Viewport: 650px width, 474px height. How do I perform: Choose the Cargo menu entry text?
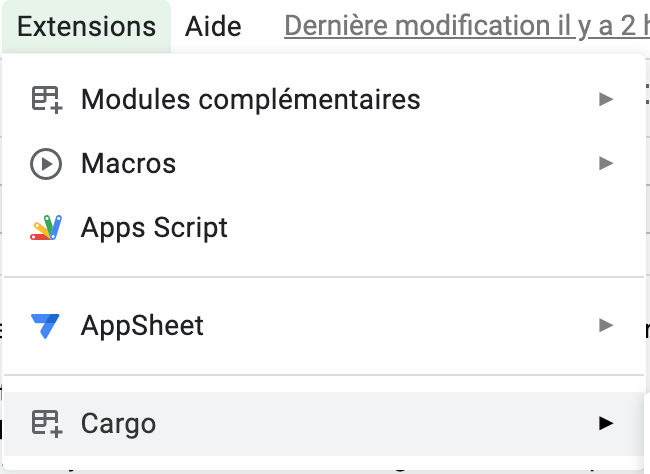[118, 423]
